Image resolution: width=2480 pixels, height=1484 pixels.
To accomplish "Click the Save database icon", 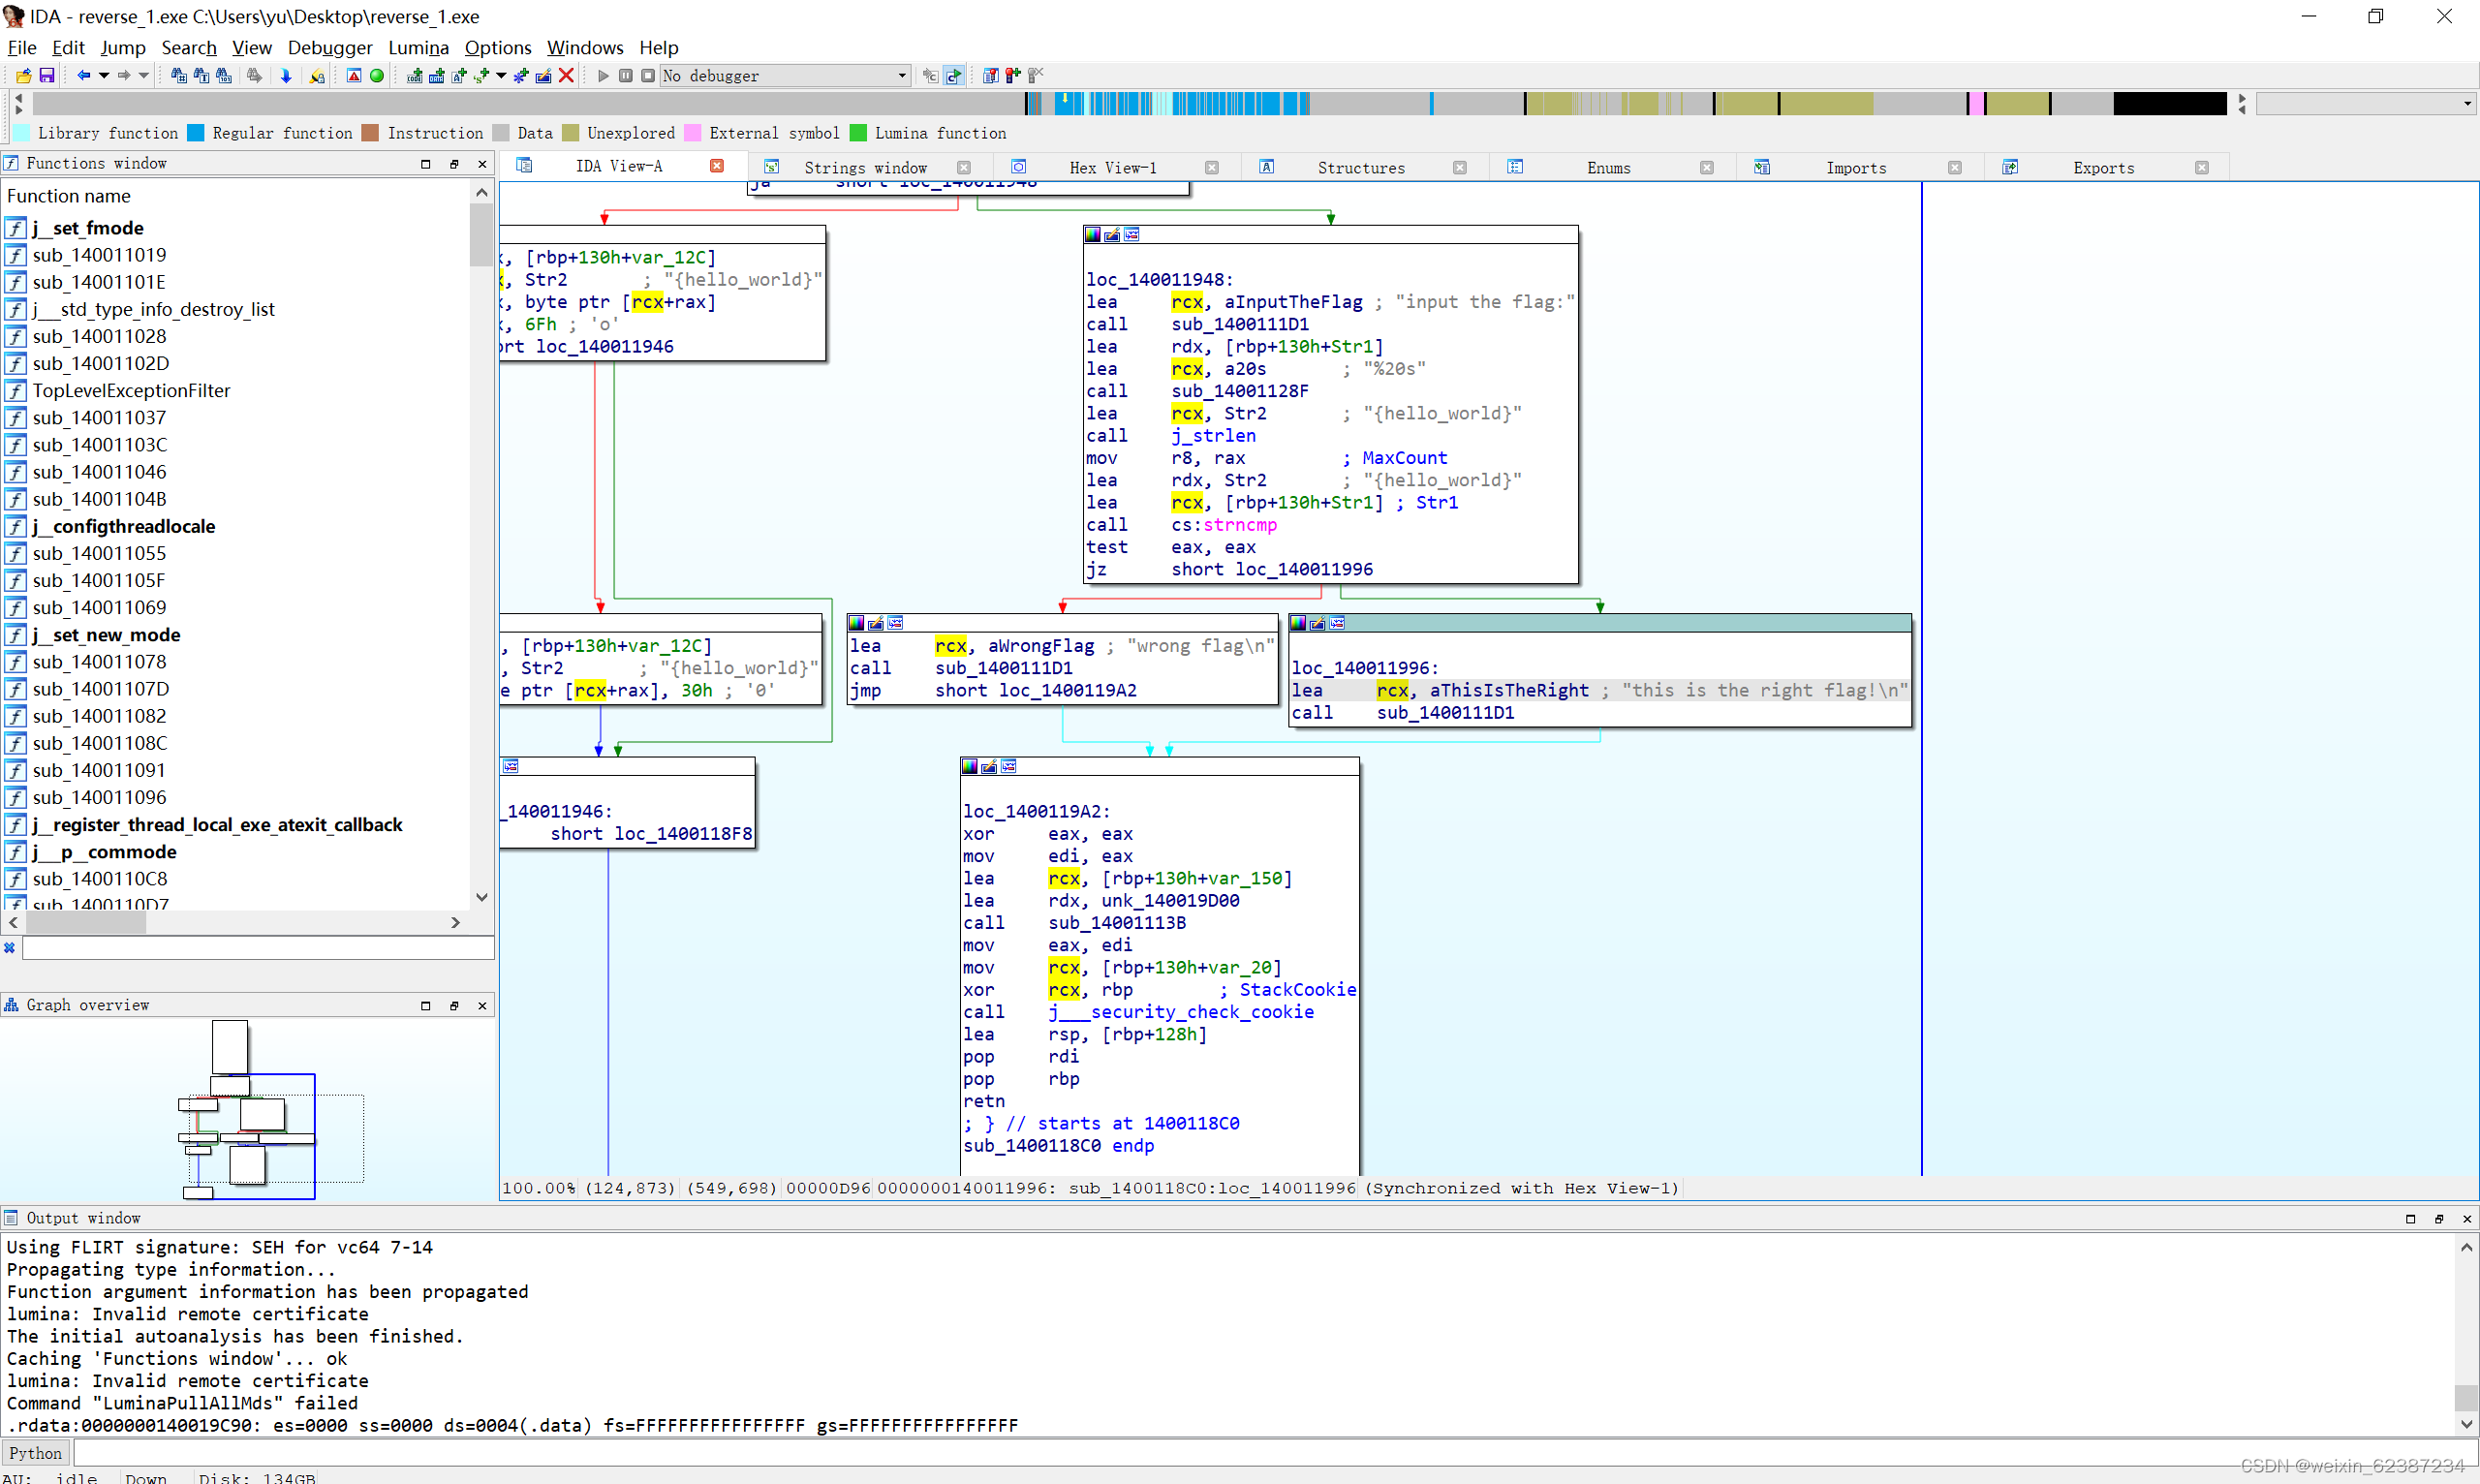I will pyautogui.click(x=46, y=76).
